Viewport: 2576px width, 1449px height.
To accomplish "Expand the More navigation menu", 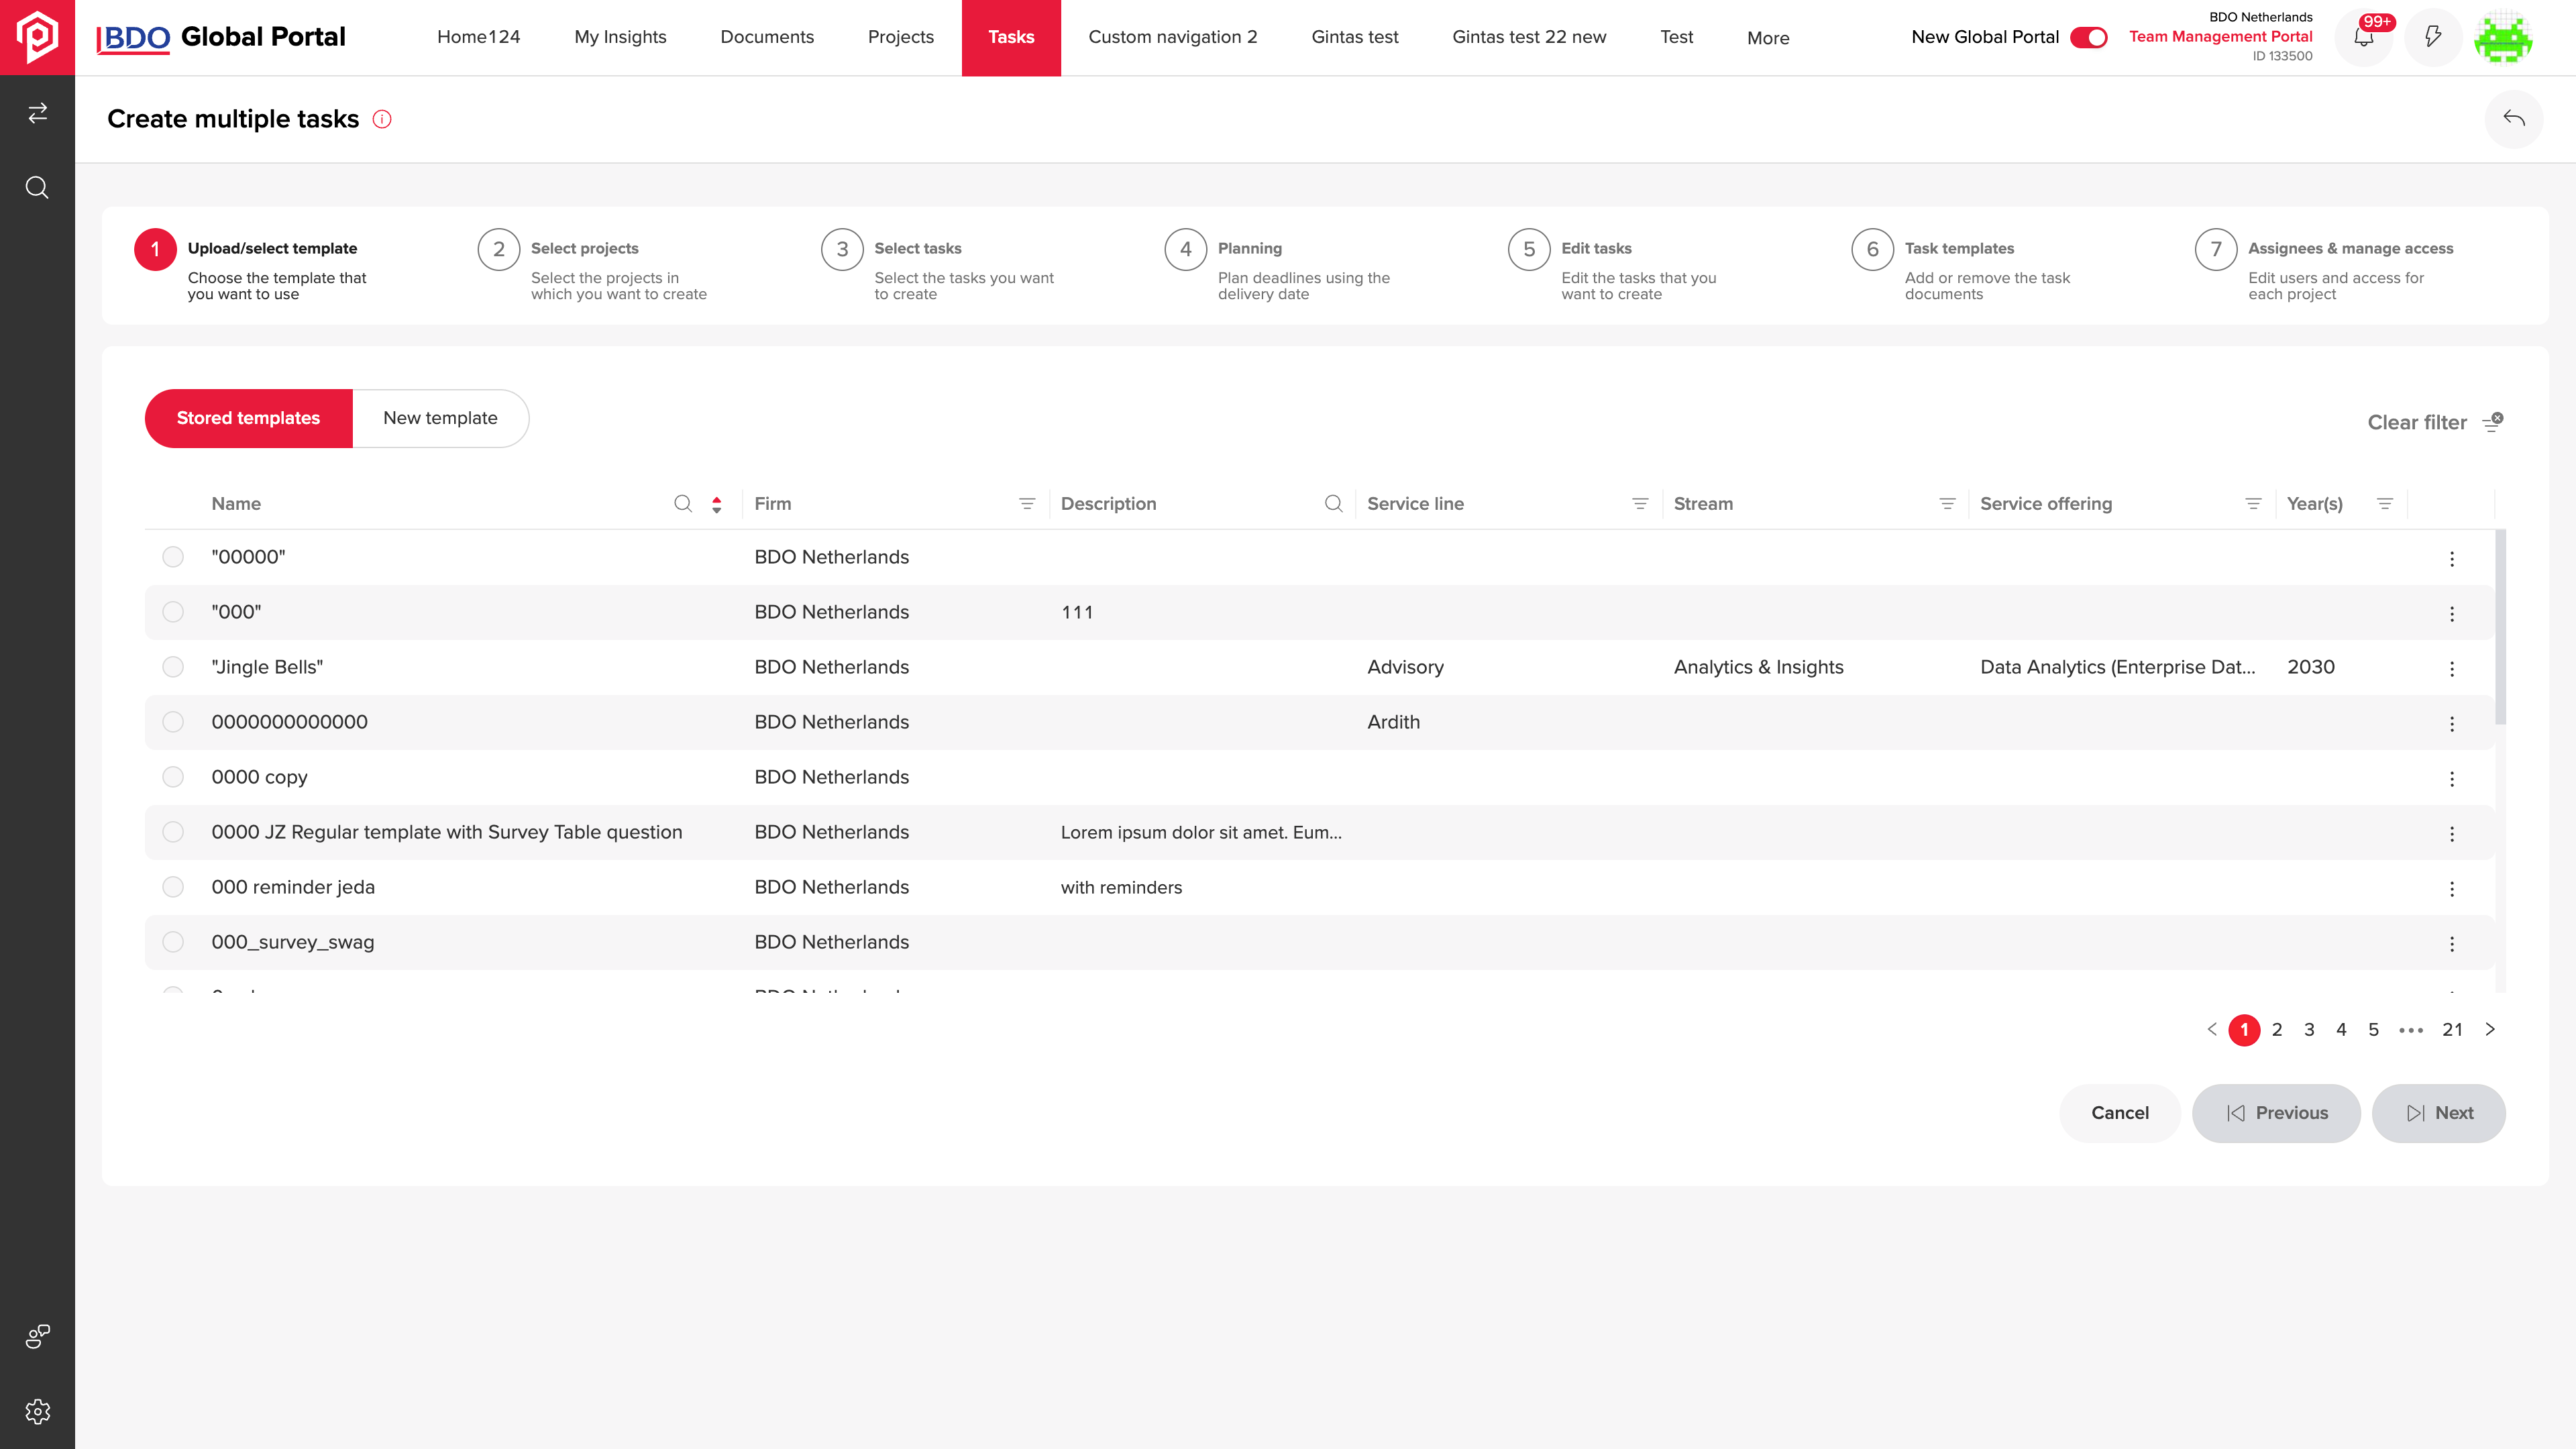I will pos(1768,38).
